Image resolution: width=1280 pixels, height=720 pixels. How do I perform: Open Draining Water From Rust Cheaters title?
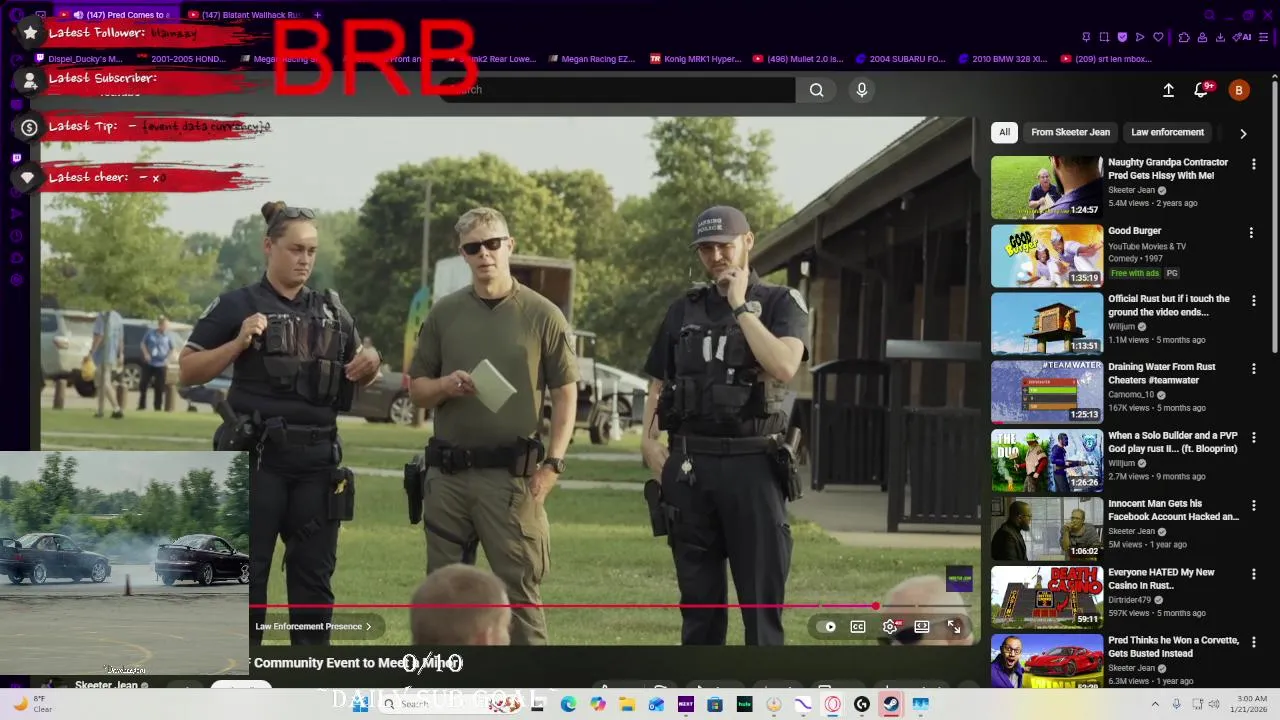(1169, 374)
